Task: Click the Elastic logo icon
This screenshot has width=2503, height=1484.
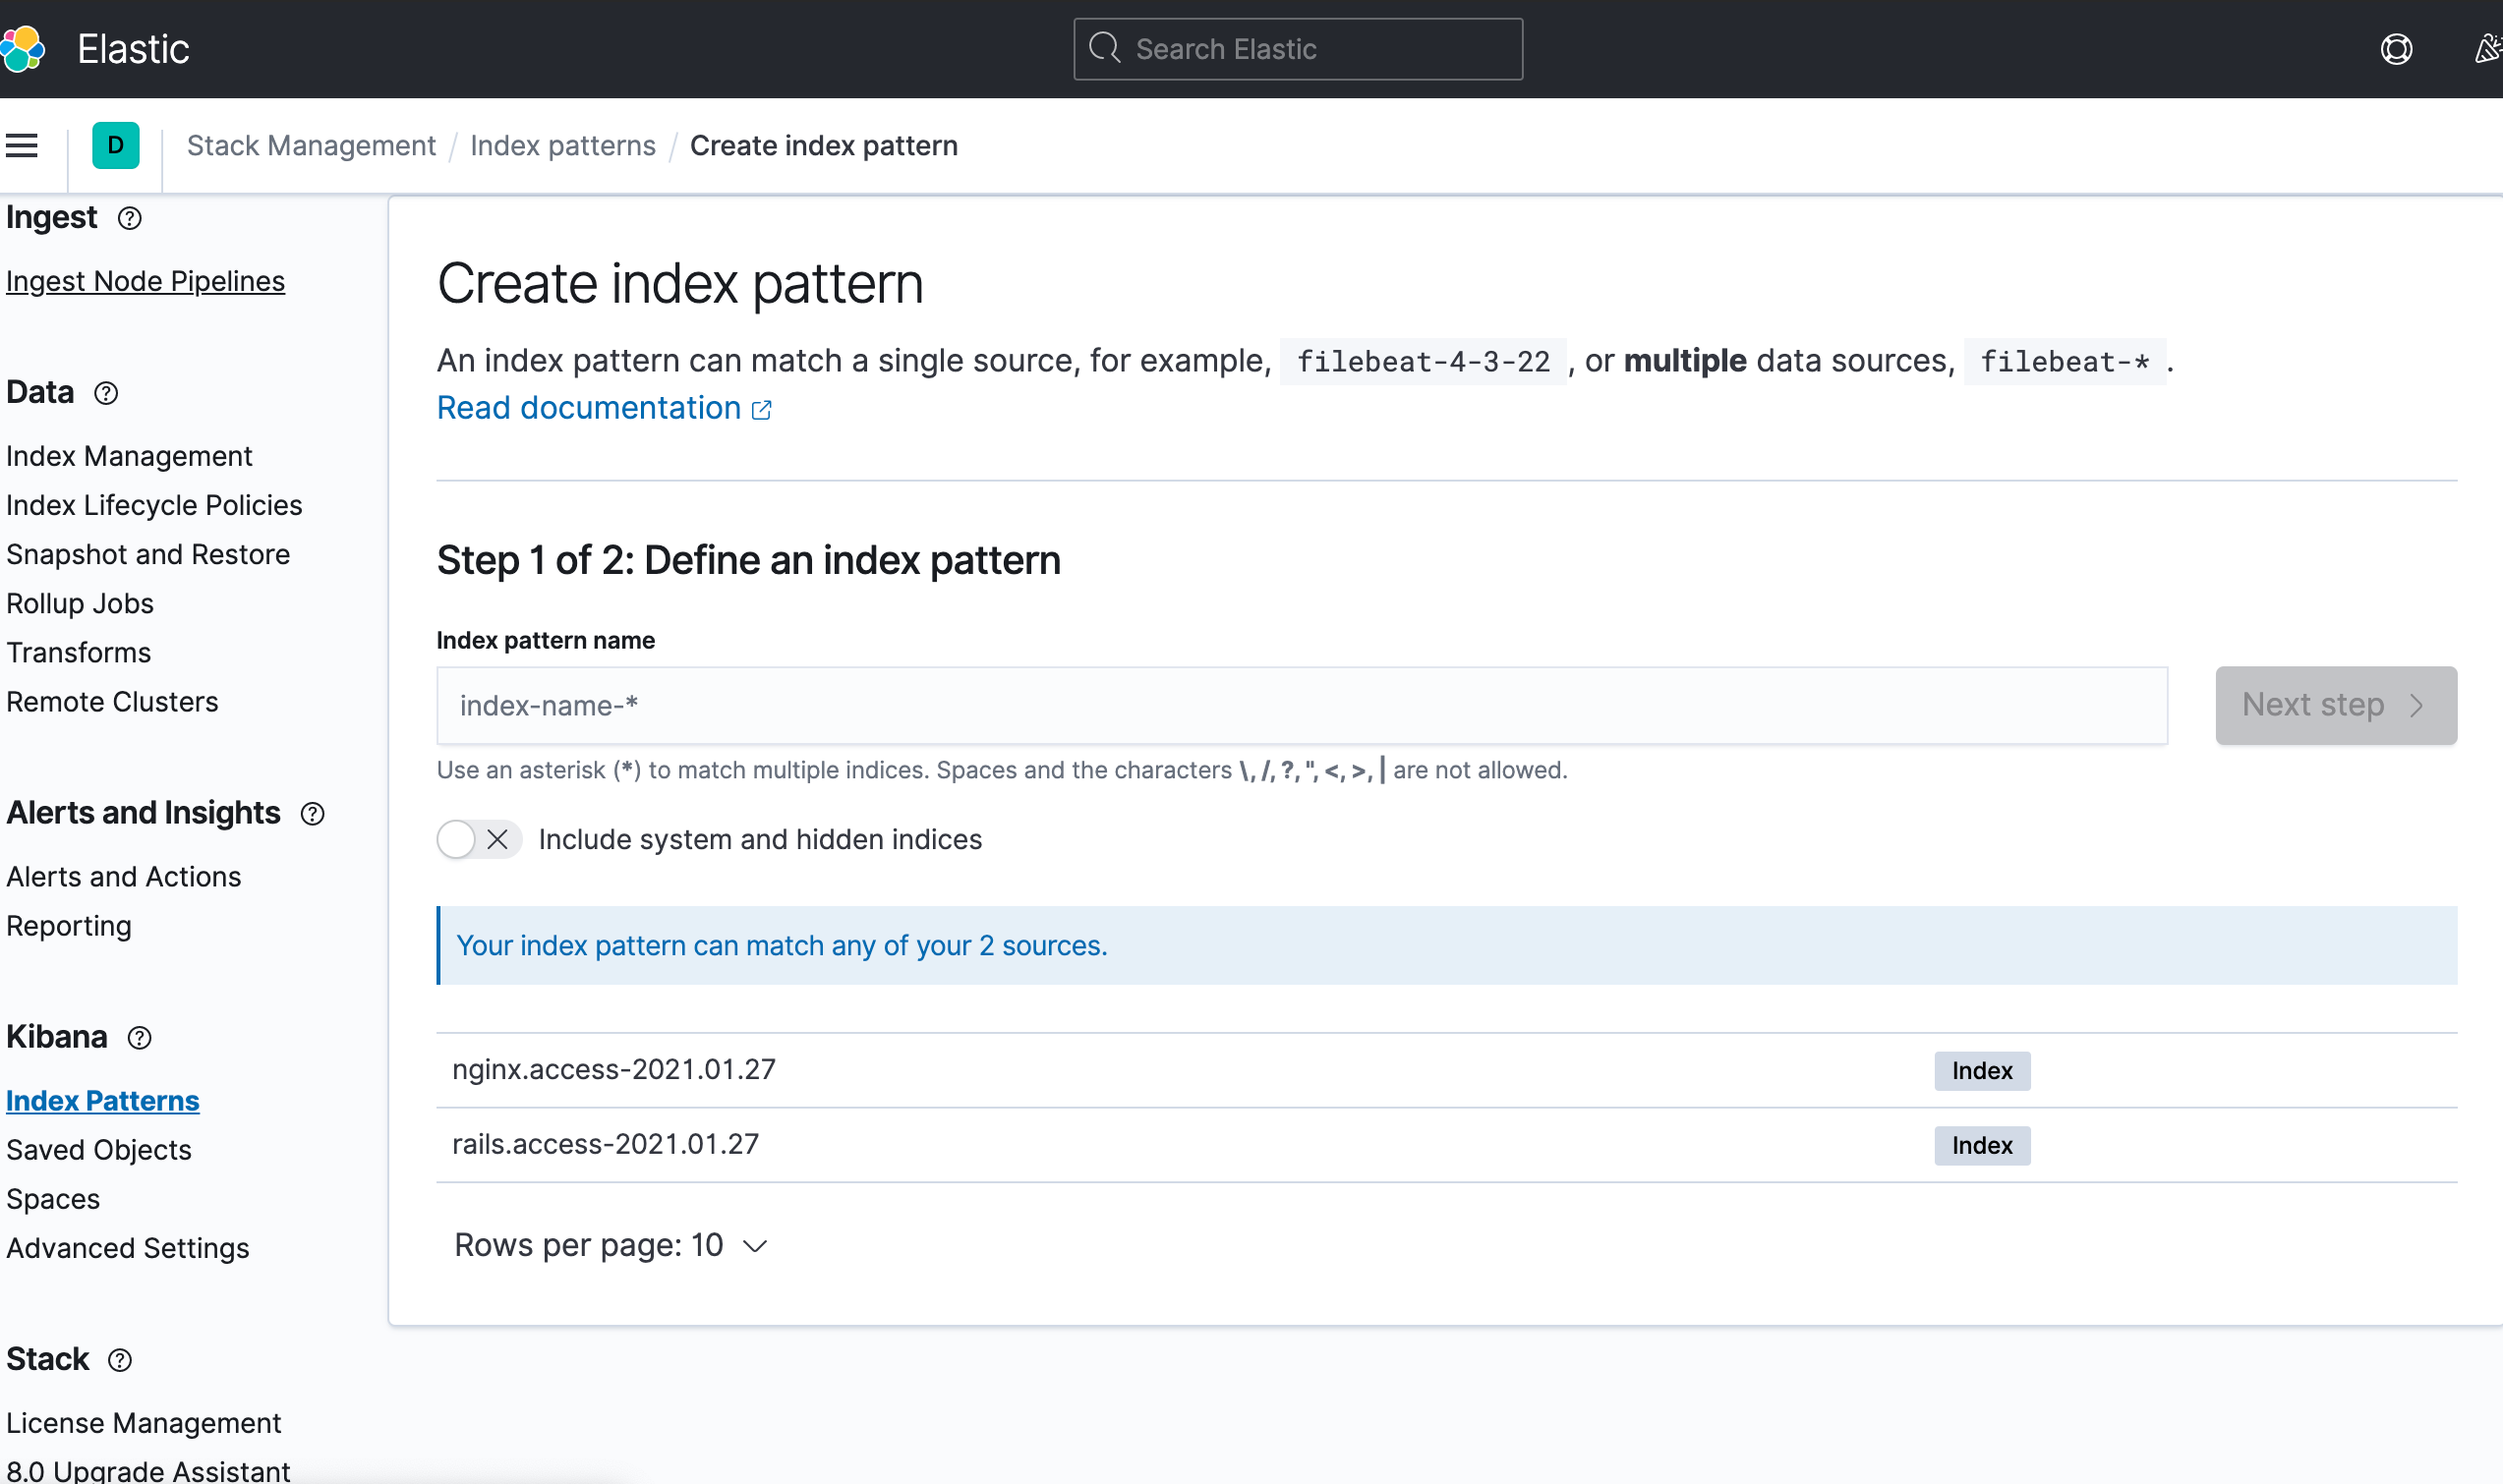Action: click(22, 48)
